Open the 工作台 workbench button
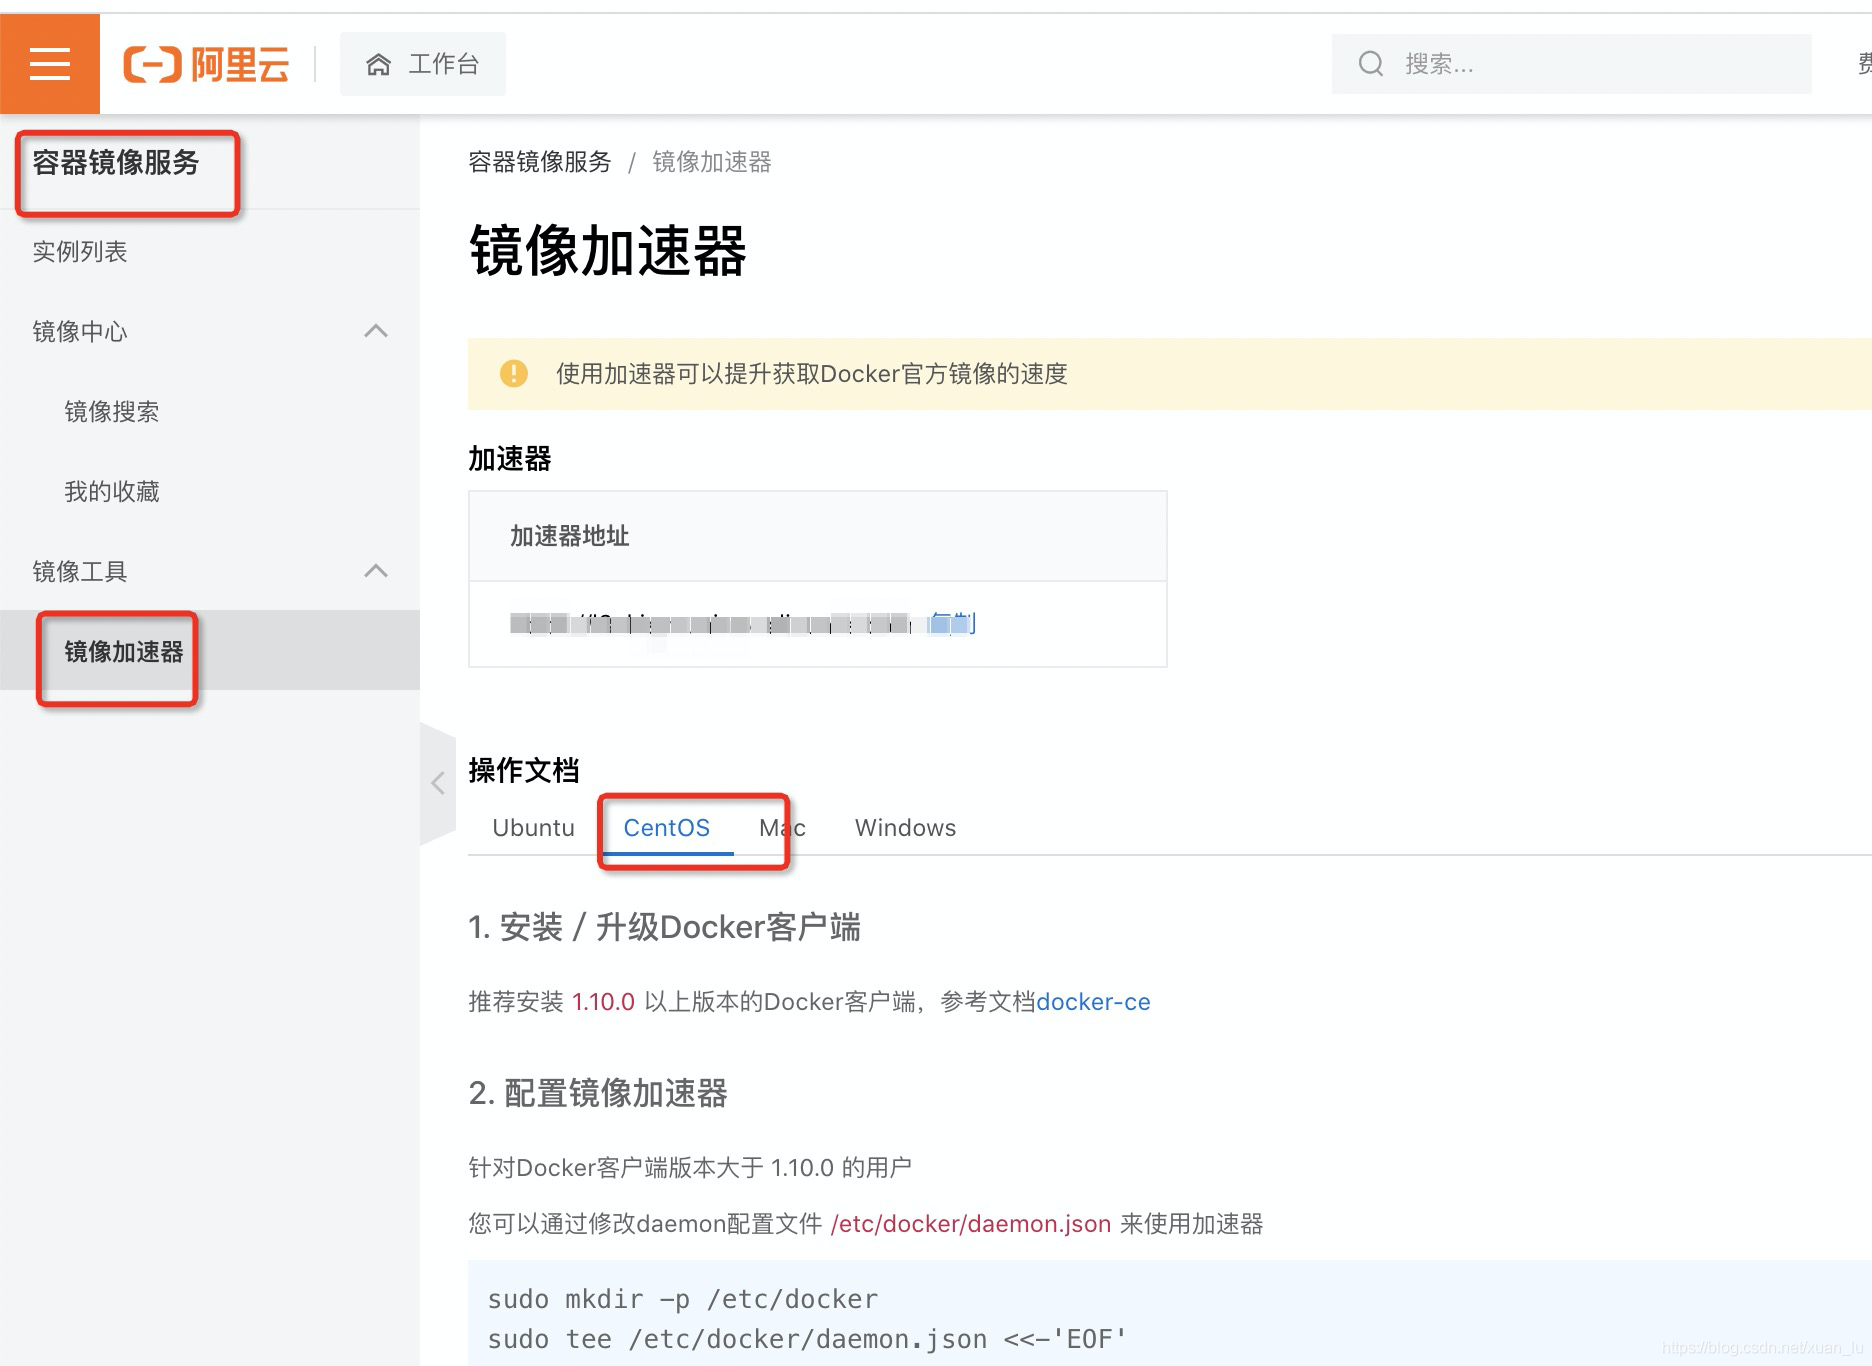The width and height of the screenshot is (1872, 1366). tap(423, 64)
